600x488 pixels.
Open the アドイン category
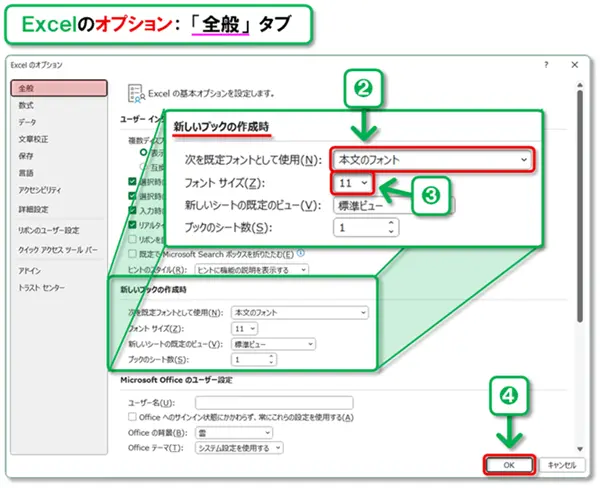(29, 271)
